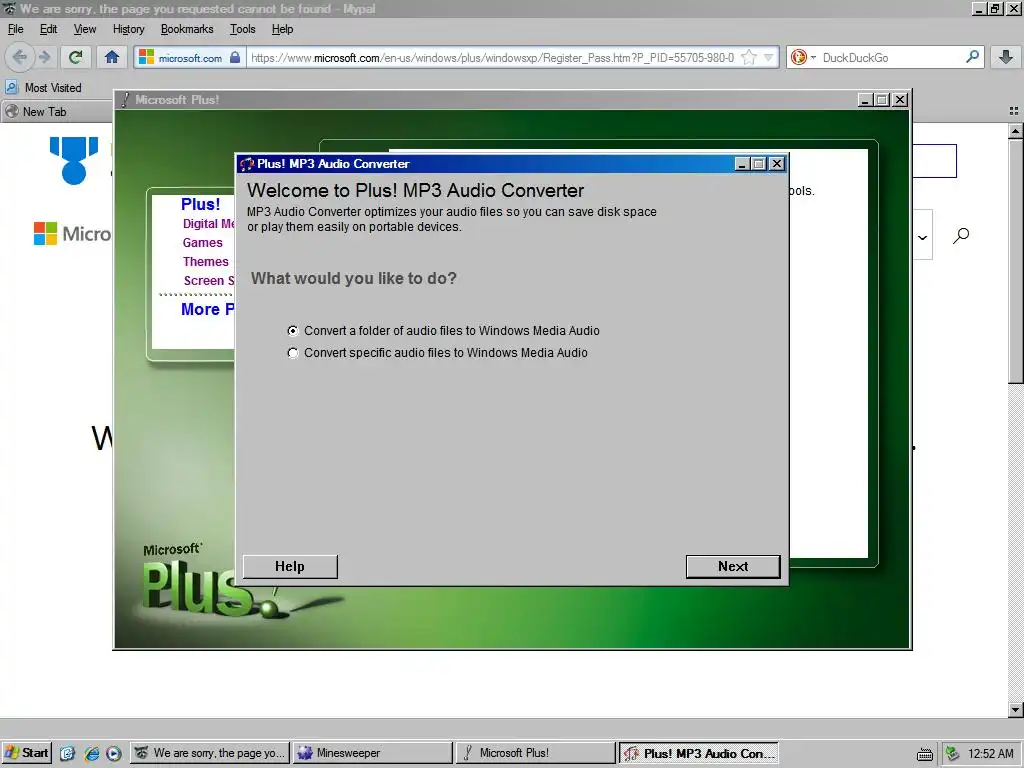Switch to Minesweeper on the taskbar
1024x768 pixels.
(372, 753)
